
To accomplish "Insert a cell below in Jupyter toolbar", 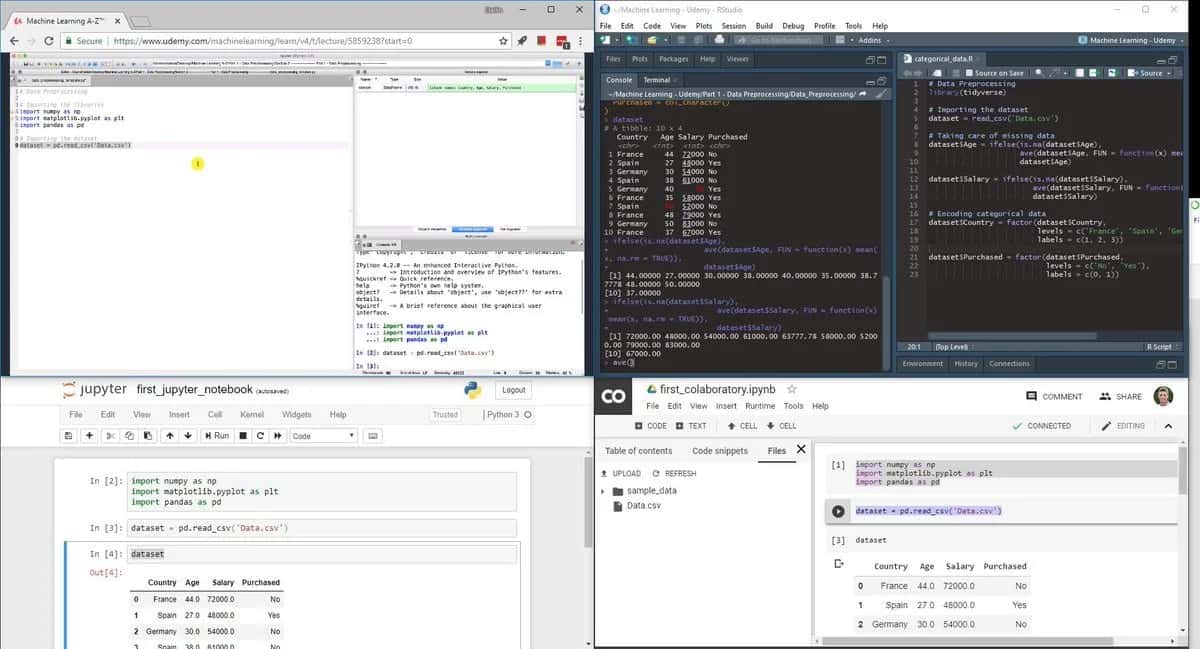I will click(x=89, y=436).
